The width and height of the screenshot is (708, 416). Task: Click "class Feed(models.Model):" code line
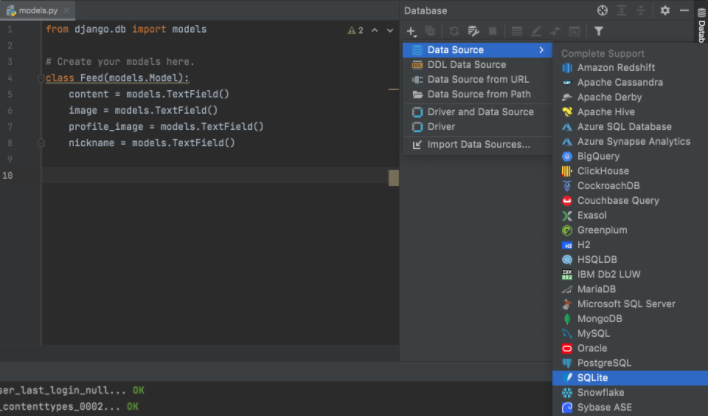click(117, 78)
